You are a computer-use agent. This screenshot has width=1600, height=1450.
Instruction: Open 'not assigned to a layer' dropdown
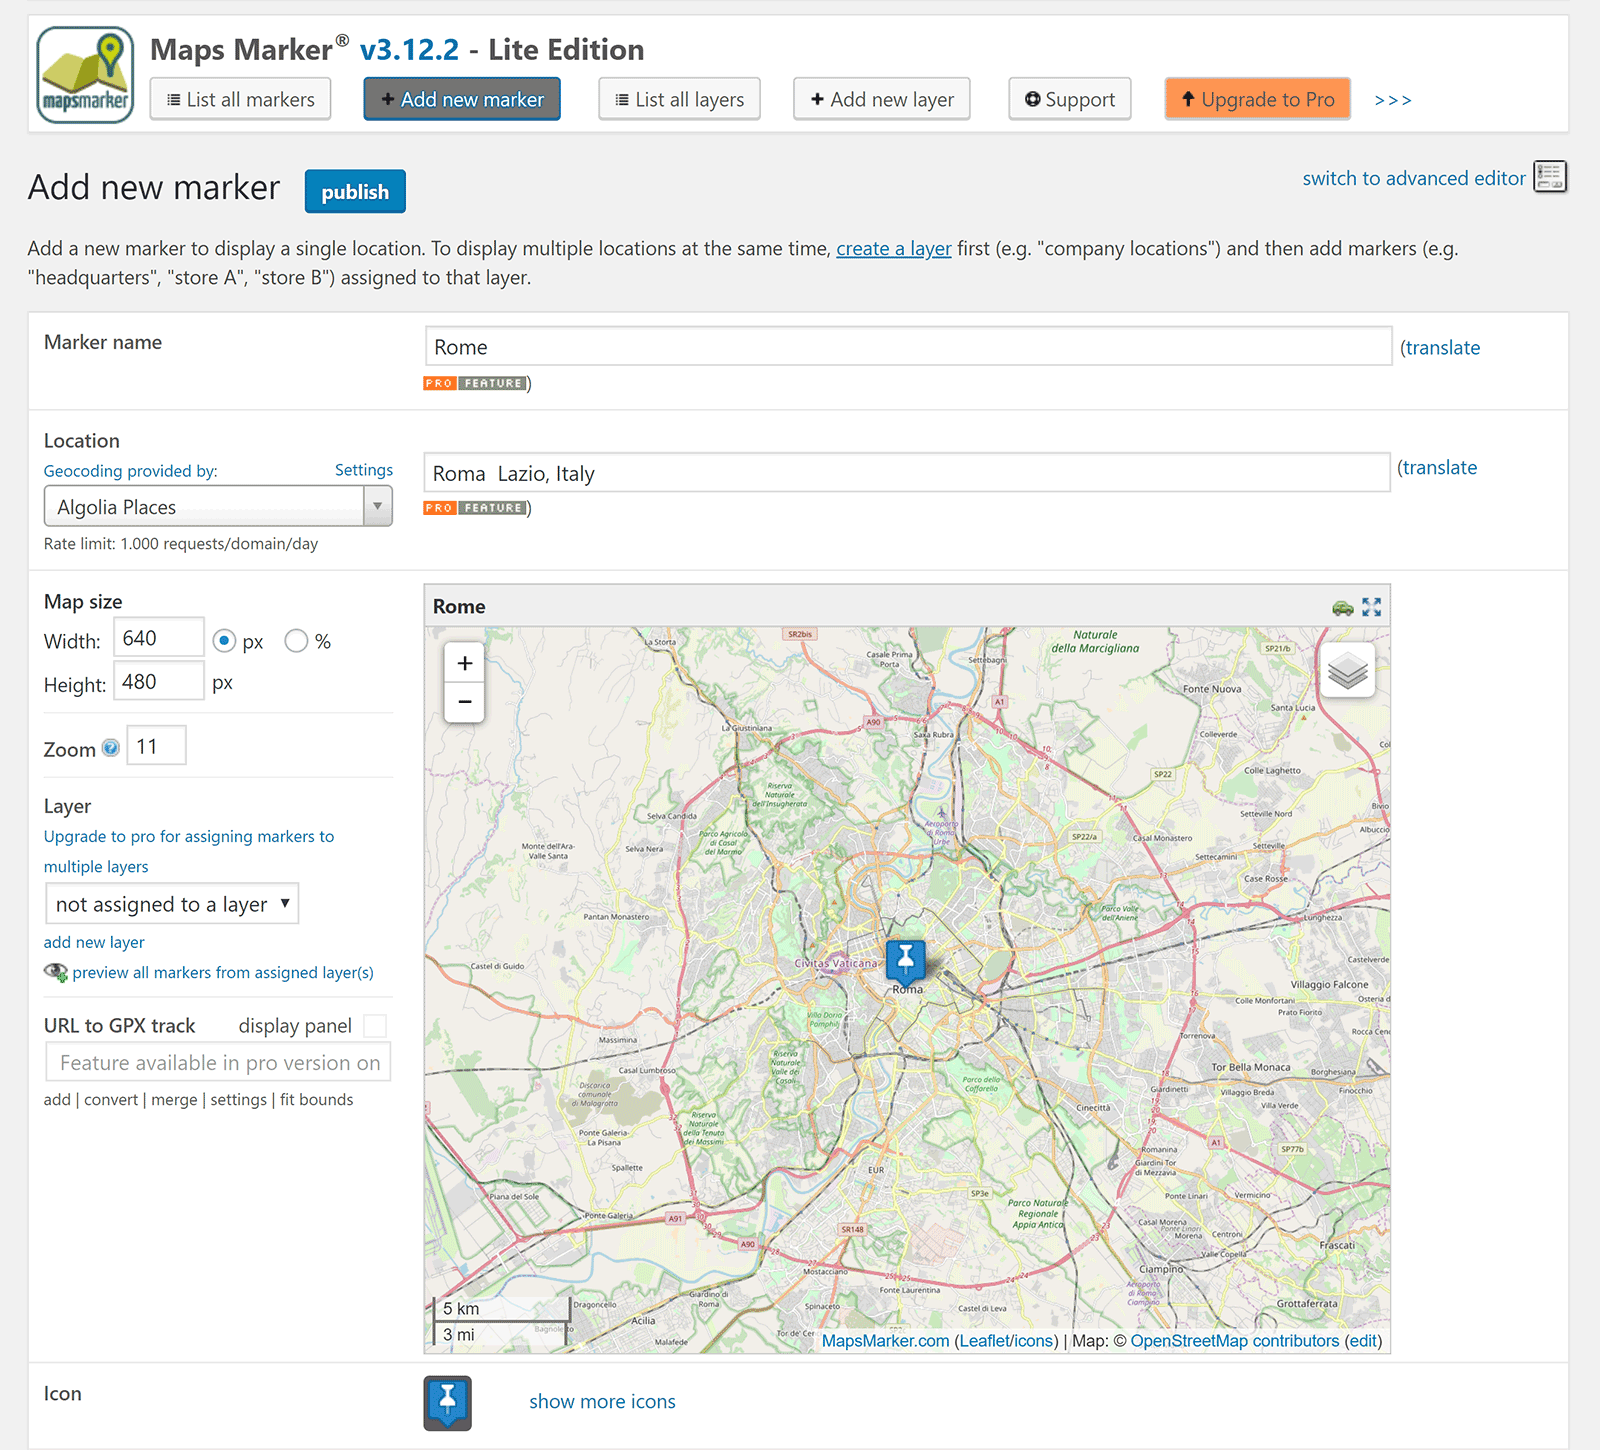point(172,904)
